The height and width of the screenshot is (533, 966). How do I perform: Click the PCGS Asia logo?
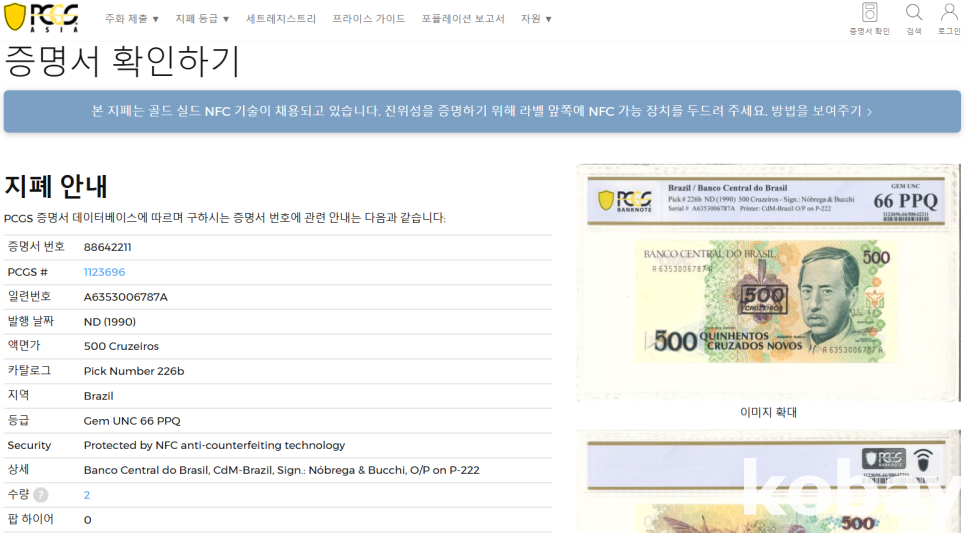41,17
